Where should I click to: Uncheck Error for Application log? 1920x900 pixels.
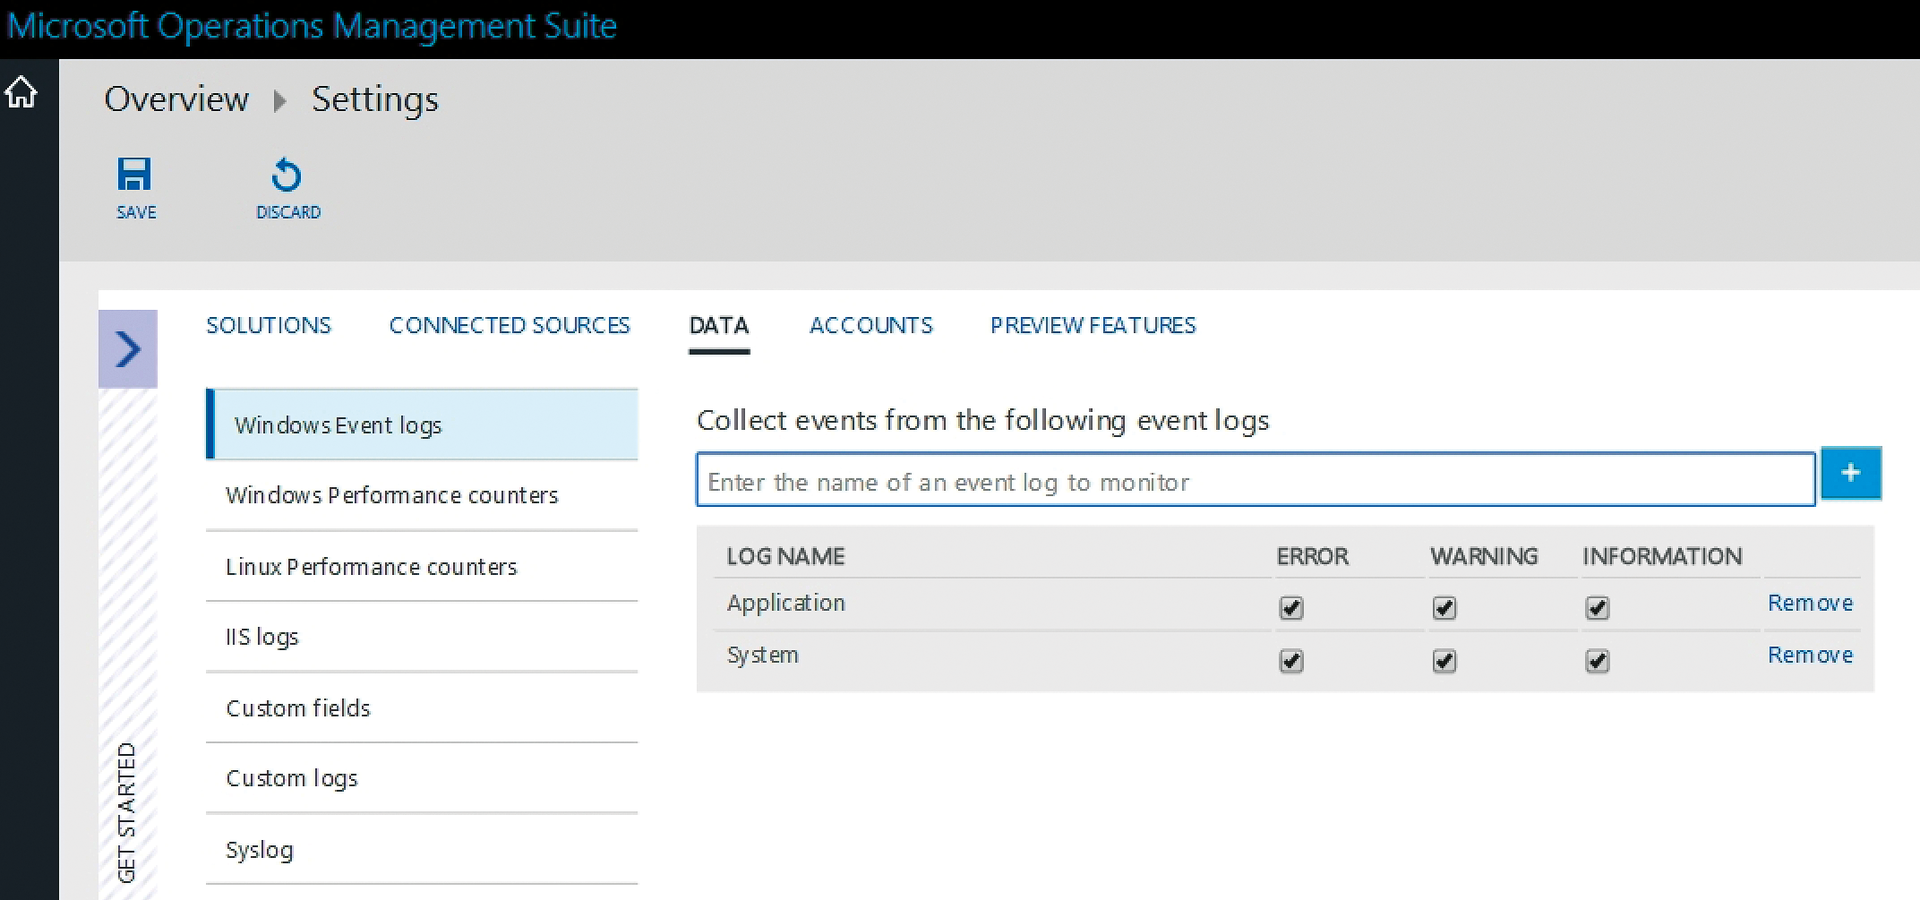point(1291,607)
